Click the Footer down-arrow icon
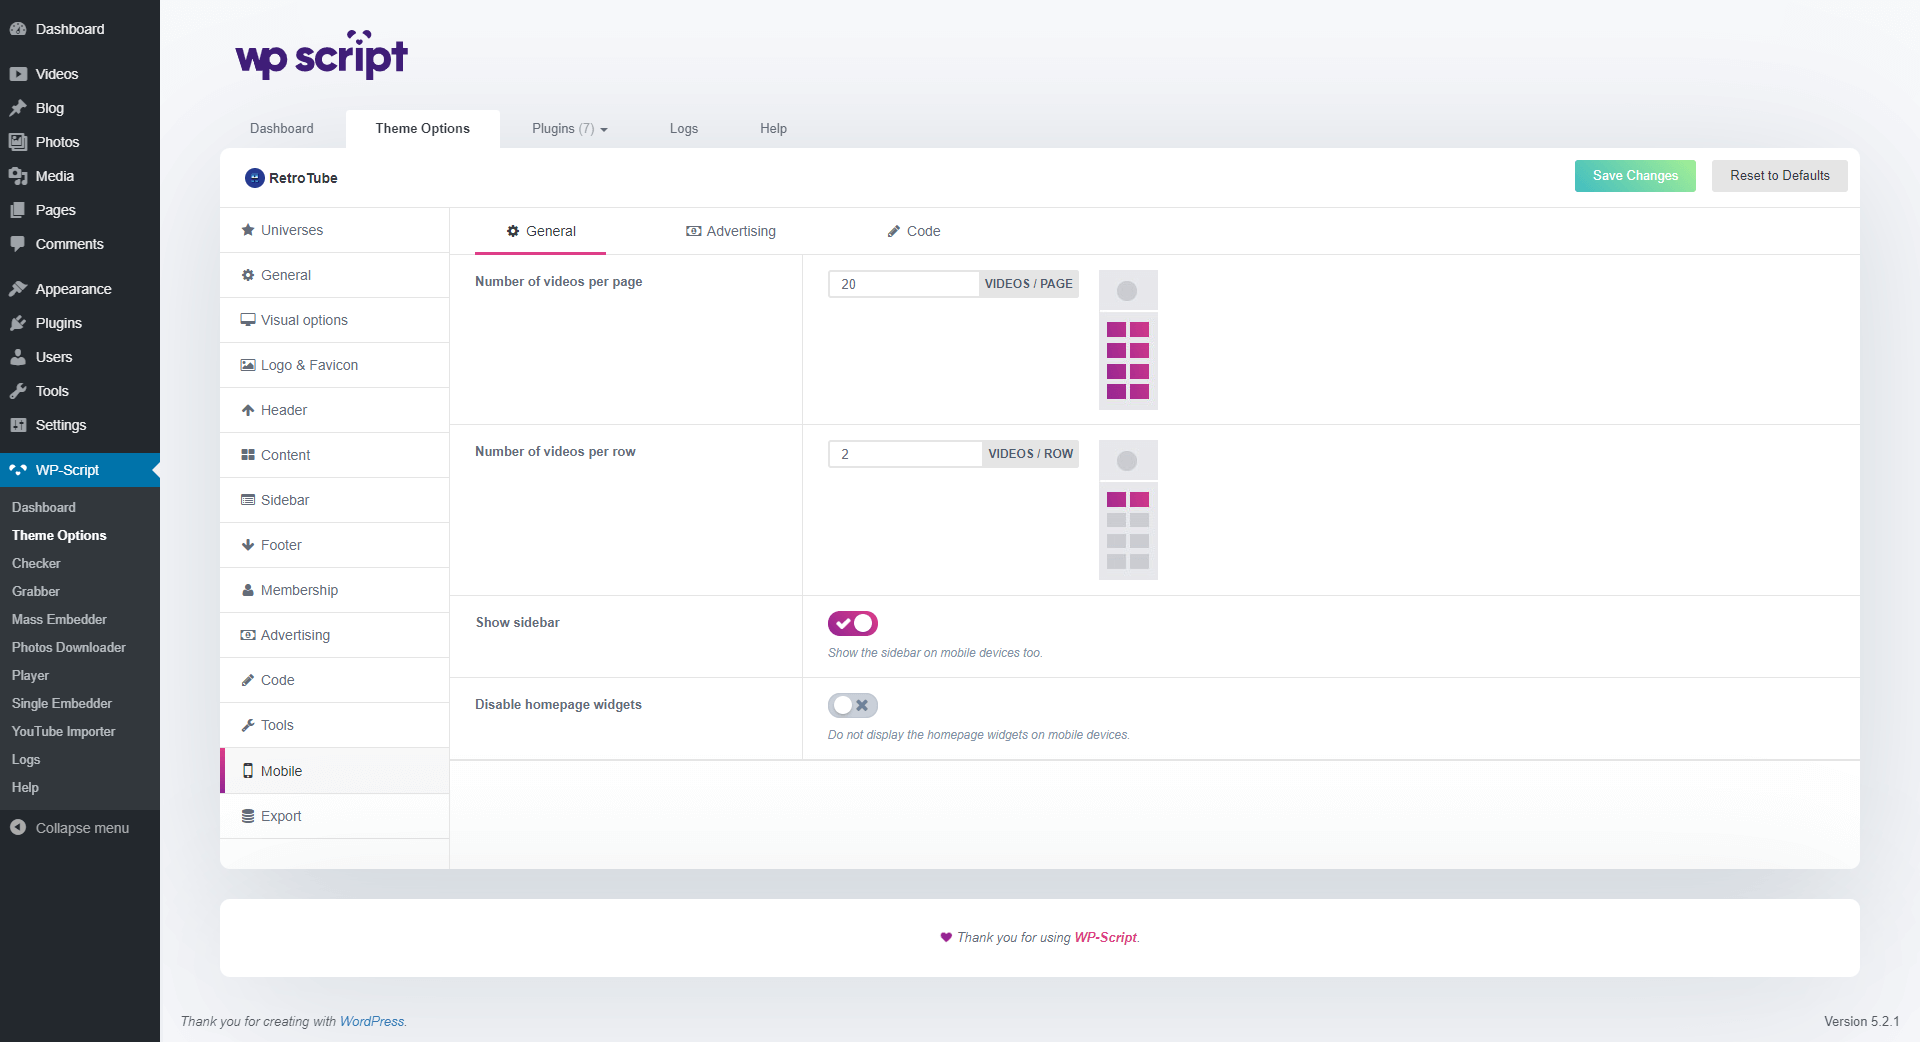This screenshot has width=1920, height=1042. pos(248,545)
